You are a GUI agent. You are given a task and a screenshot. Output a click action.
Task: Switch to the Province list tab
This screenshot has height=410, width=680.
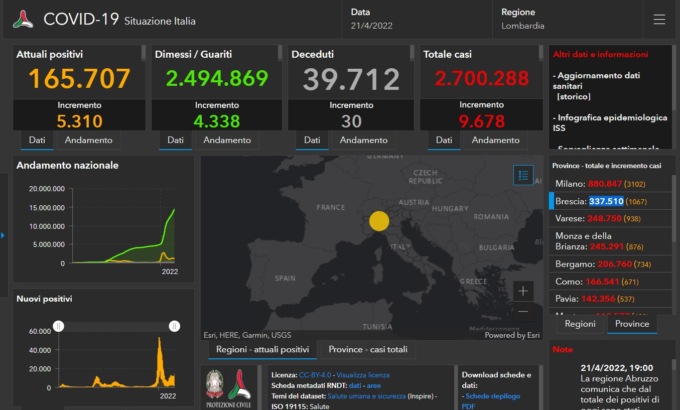(x=632, y=324)
